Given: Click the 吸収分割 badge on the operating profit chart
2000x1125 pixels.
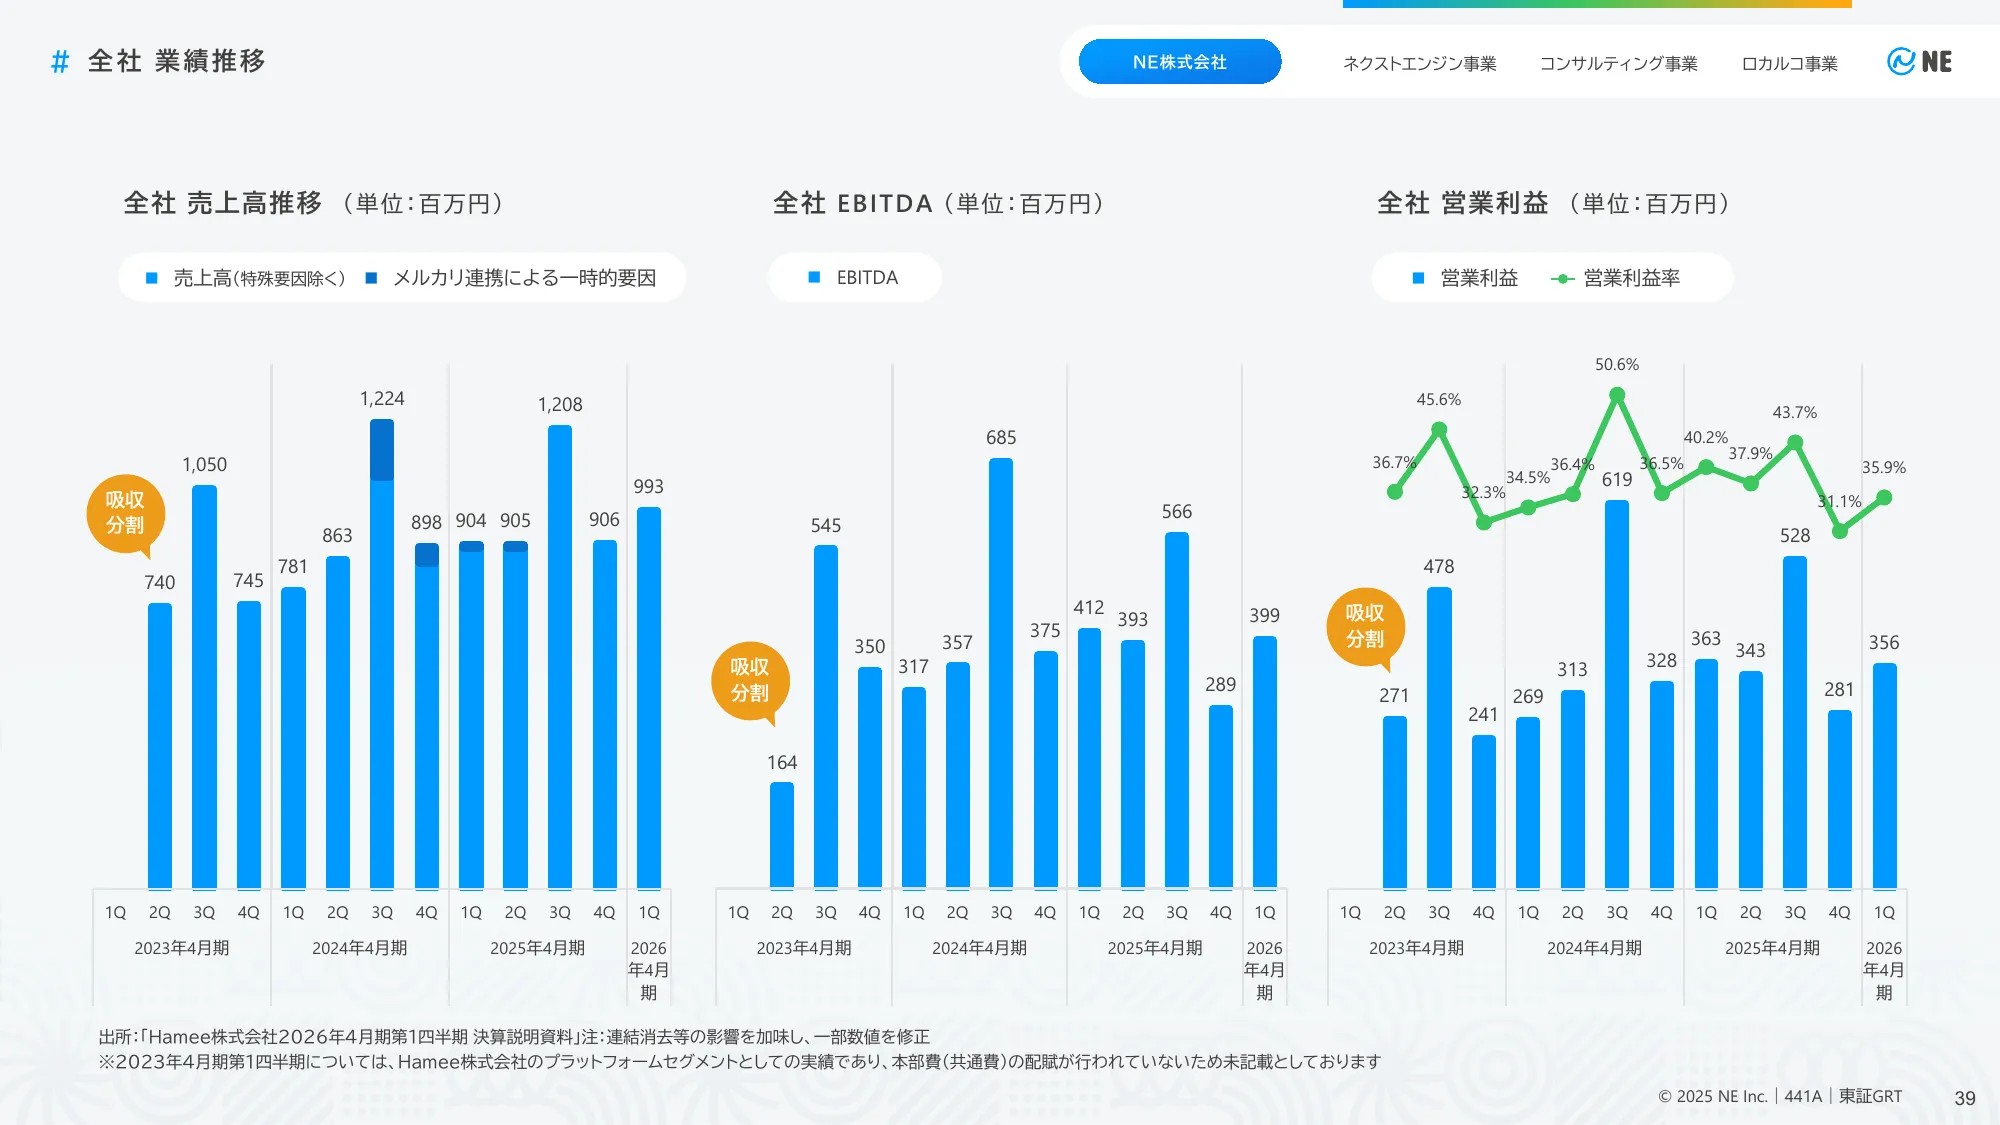Looking at the screenshot, I should coord(1365,628).
